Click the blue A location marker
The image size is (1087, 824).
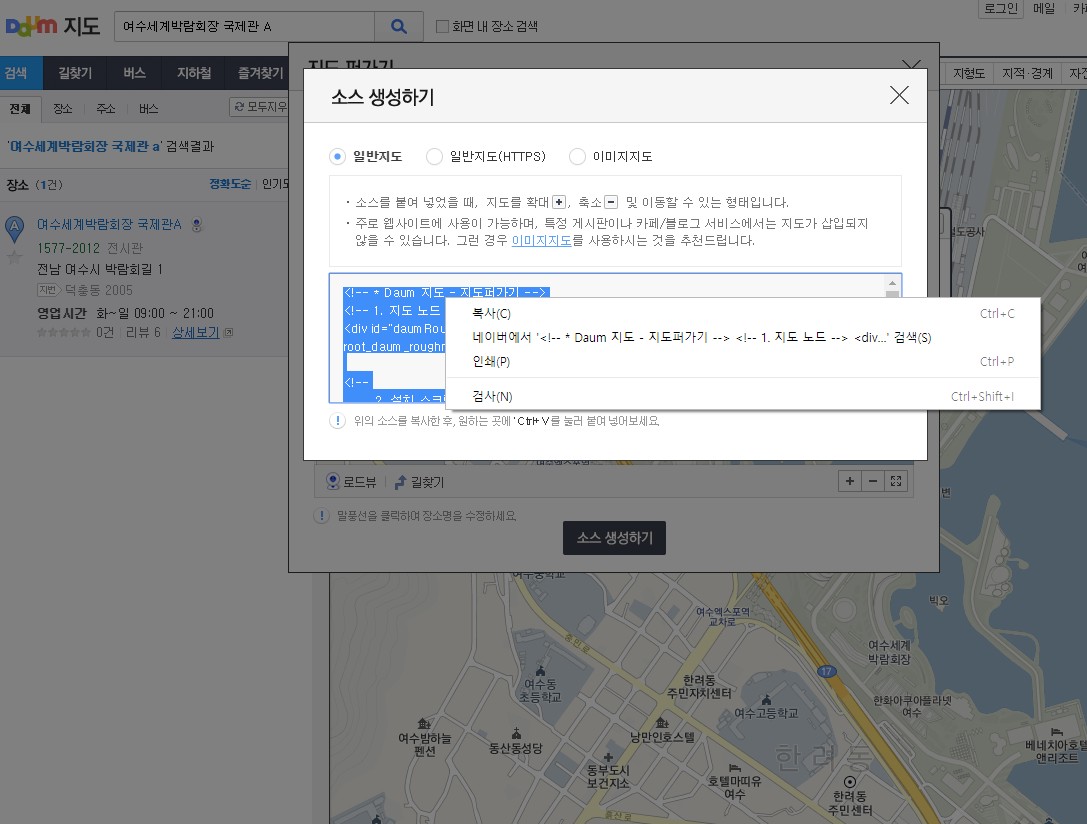click(x=14, y=229)
